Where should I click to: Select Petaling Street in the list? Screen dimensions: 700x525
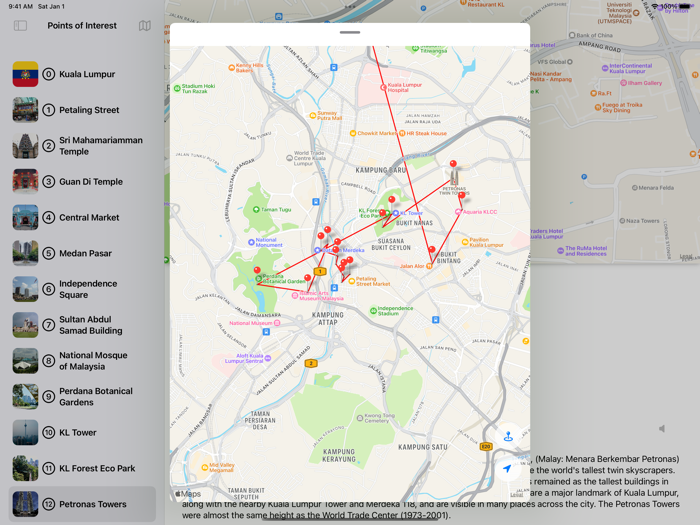click(x=82, y=110)
